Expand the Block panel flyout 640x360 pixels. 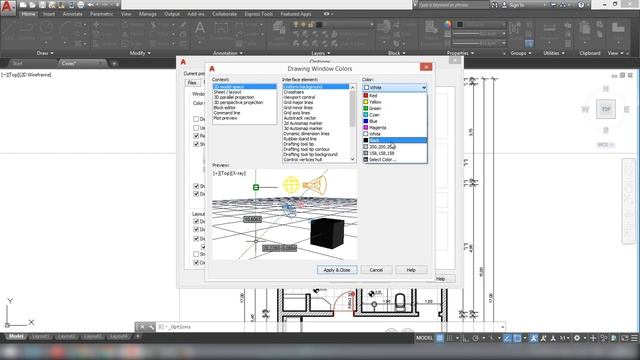396,53
